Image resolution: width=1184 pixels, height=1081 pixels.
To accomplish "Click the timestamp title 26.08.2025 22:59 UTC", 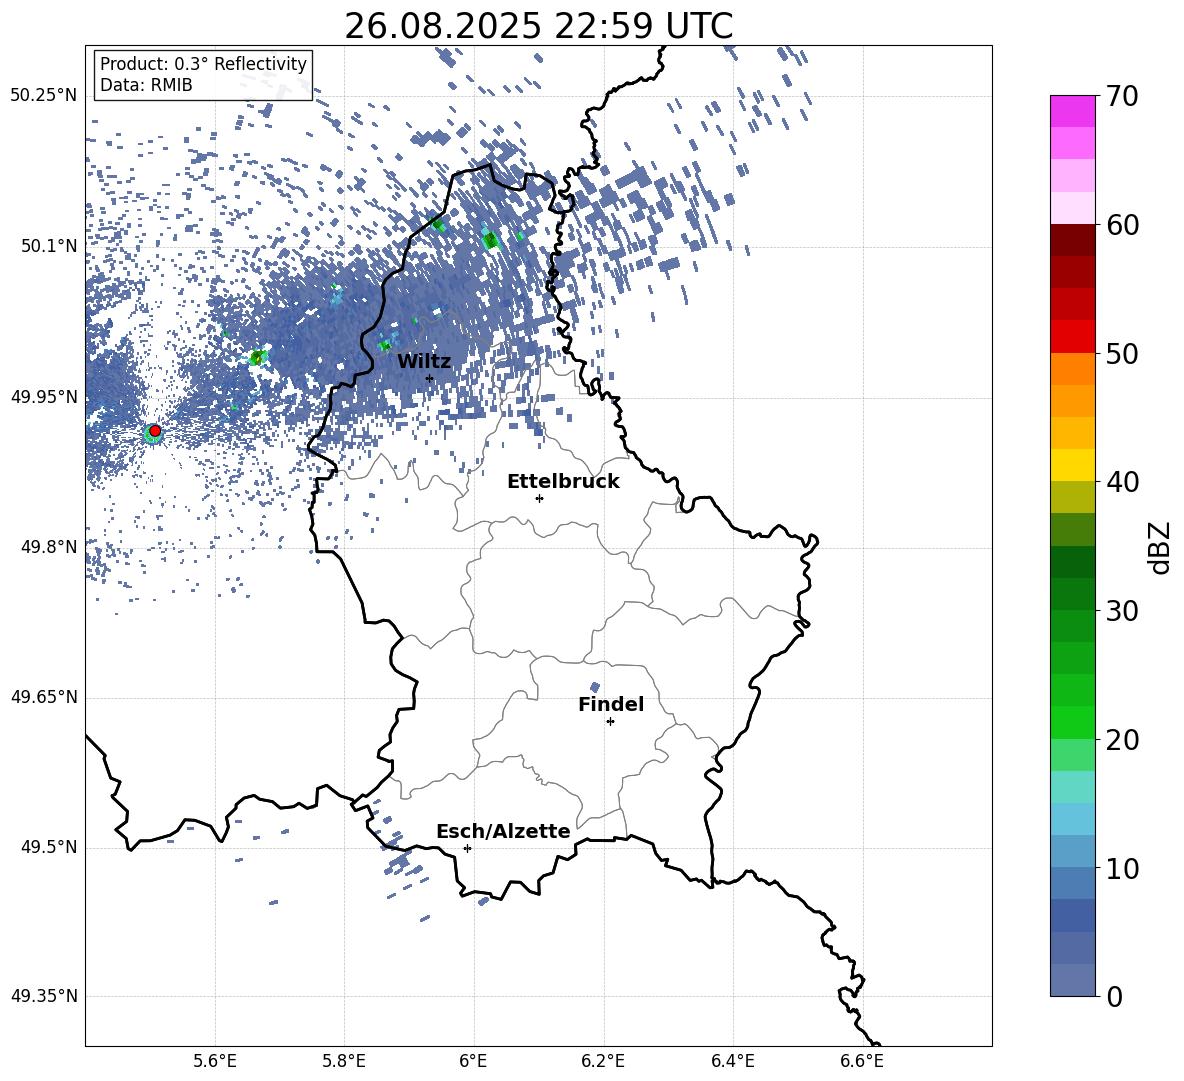I will click(538, 26).
